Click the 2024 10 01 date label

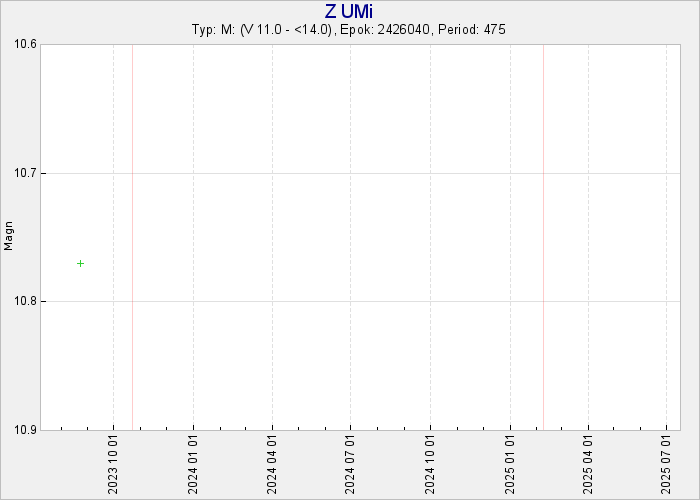tap(430, 462)
